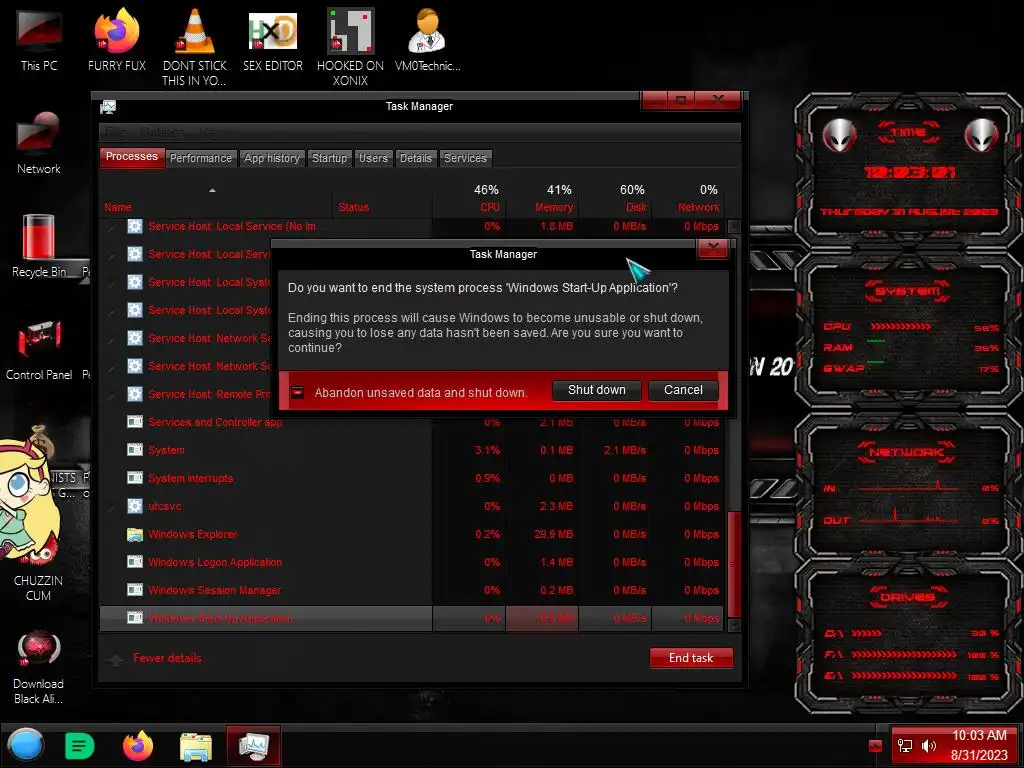
Task: Click the 2.1 MB/s disk value
Action: tap(624, 451)
